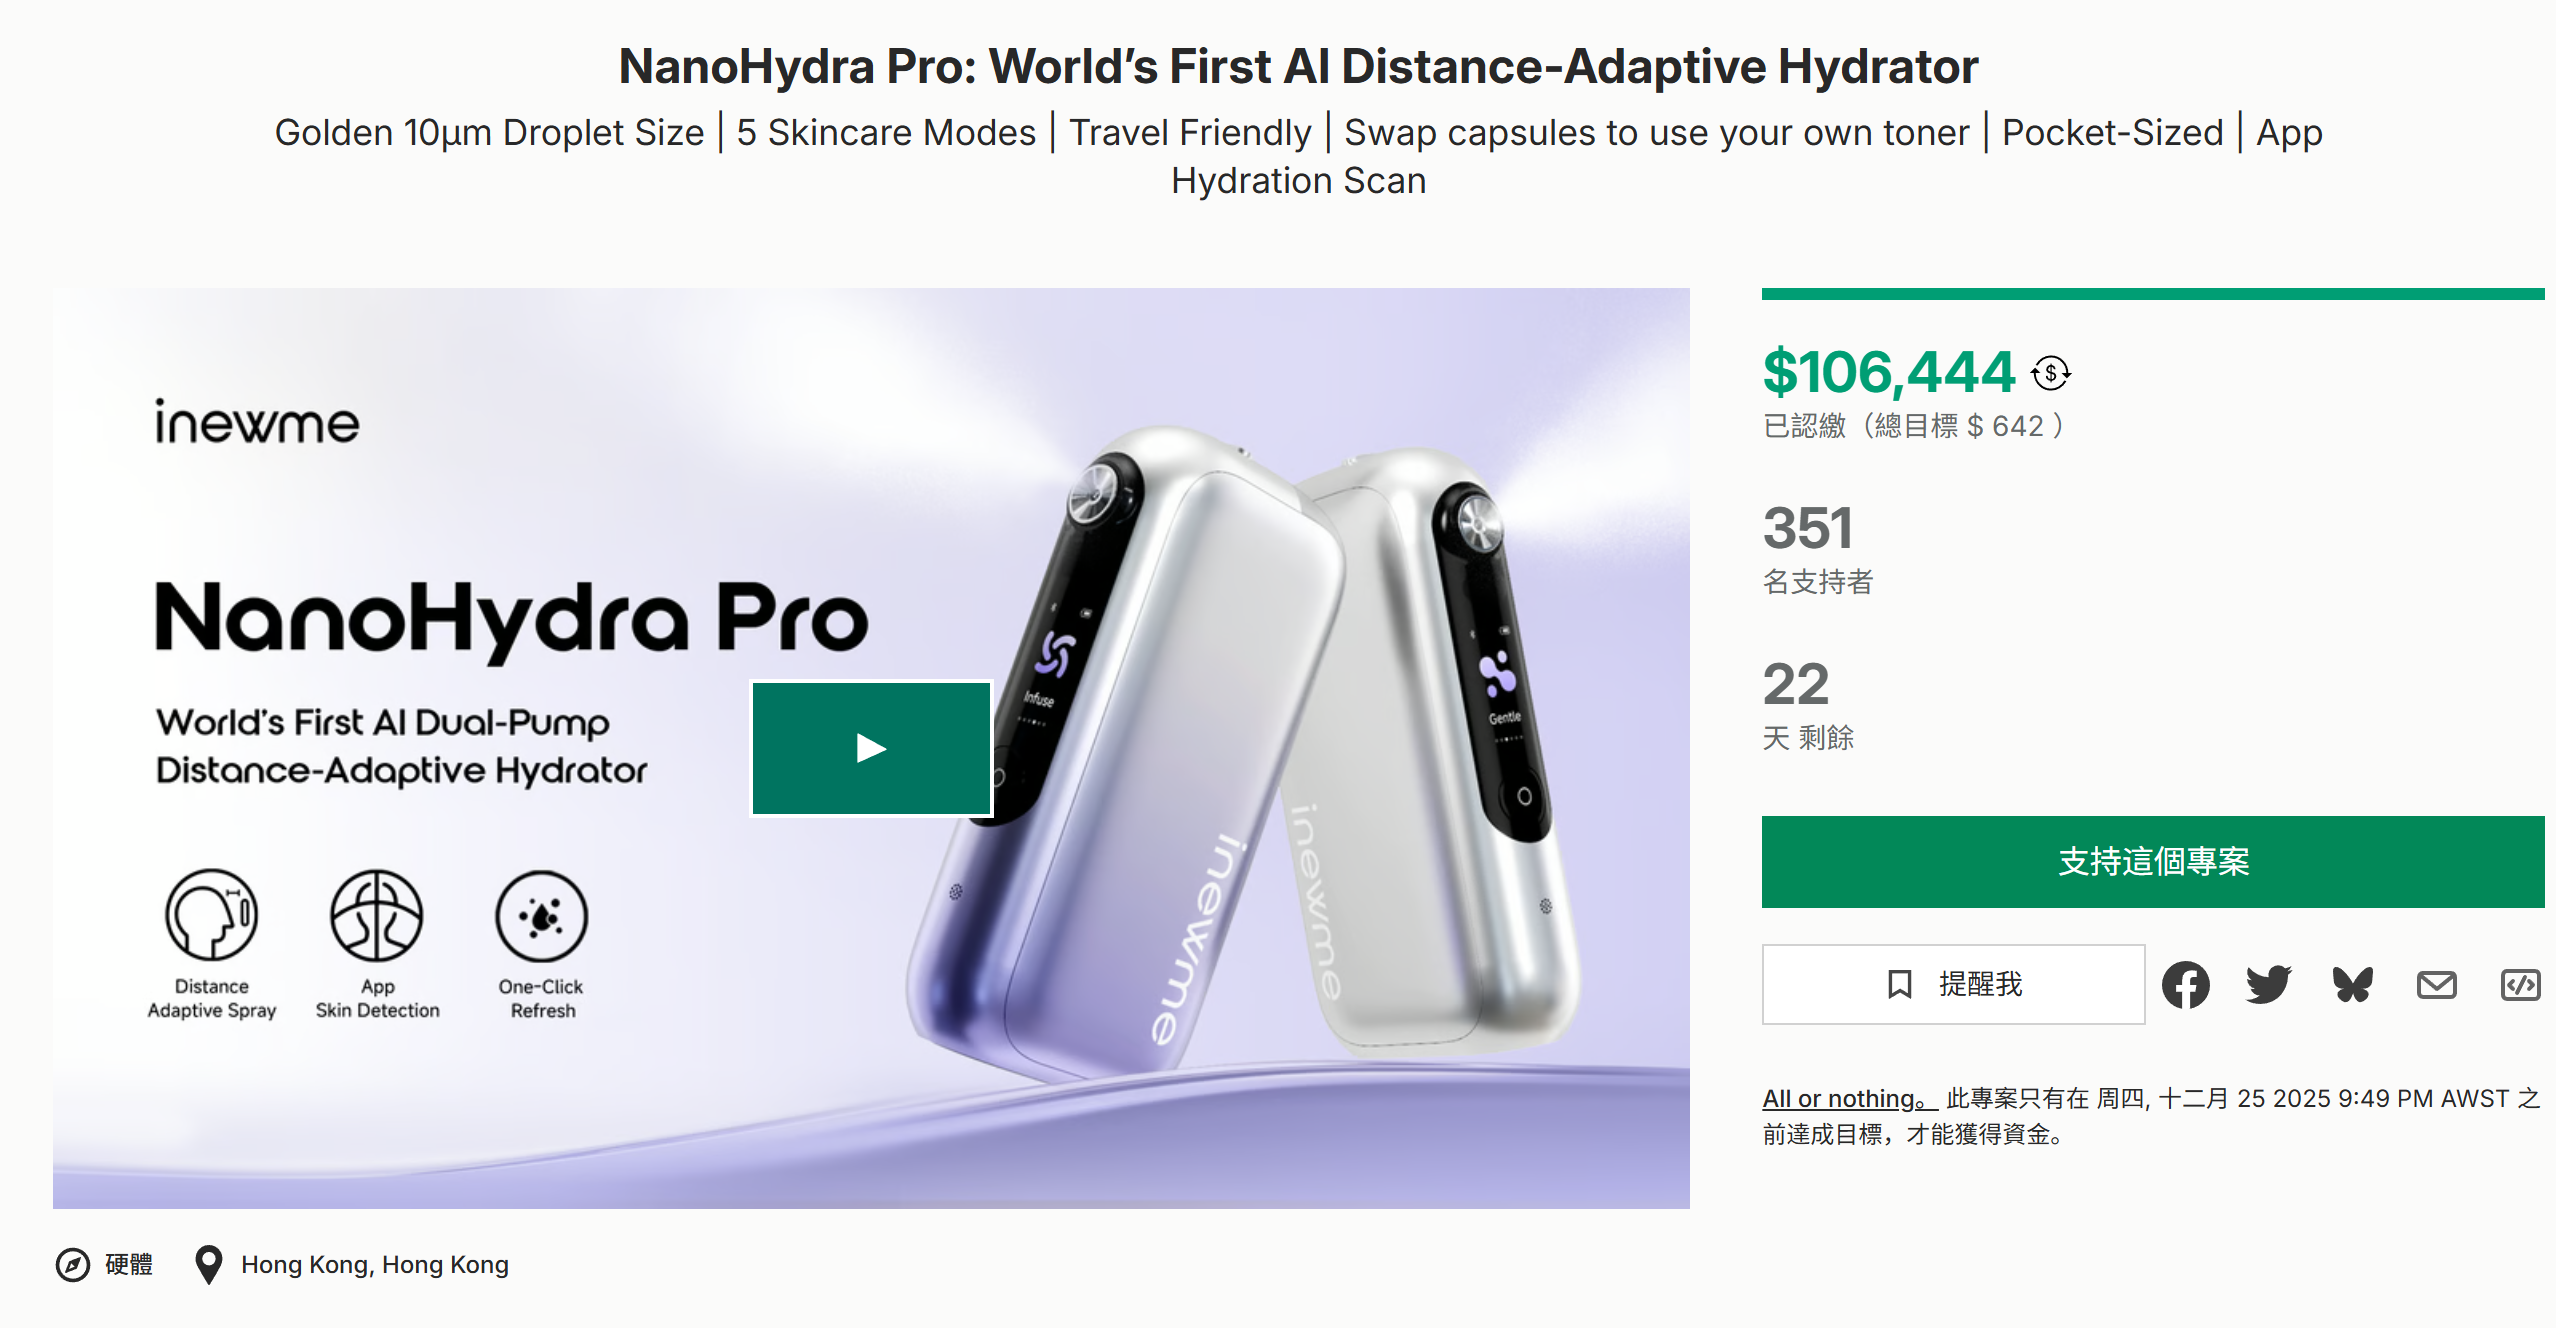Viewport: 2556px width, 1328px height.
Task: Share the campaign via email
Action: pyautogui.click(x=2437, y=985)
